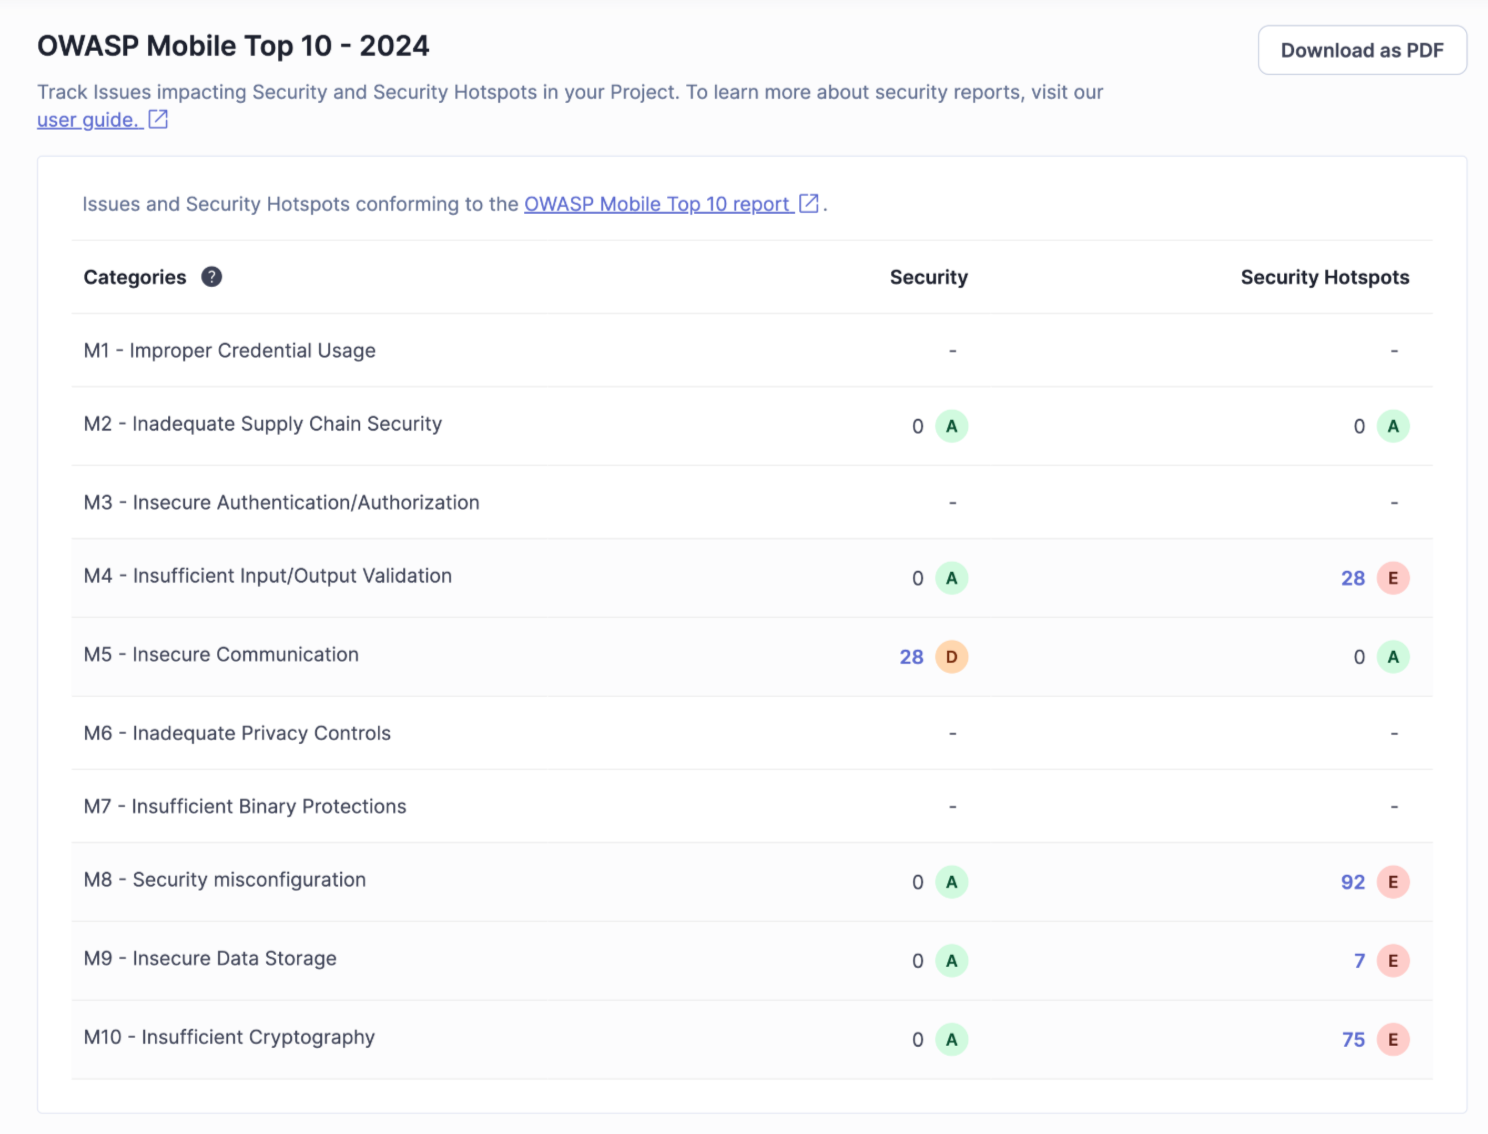Screen dimensions: 1488x1134
Task: Open the OWASP Mobile Top 10 report link
Action: (657, 204)
